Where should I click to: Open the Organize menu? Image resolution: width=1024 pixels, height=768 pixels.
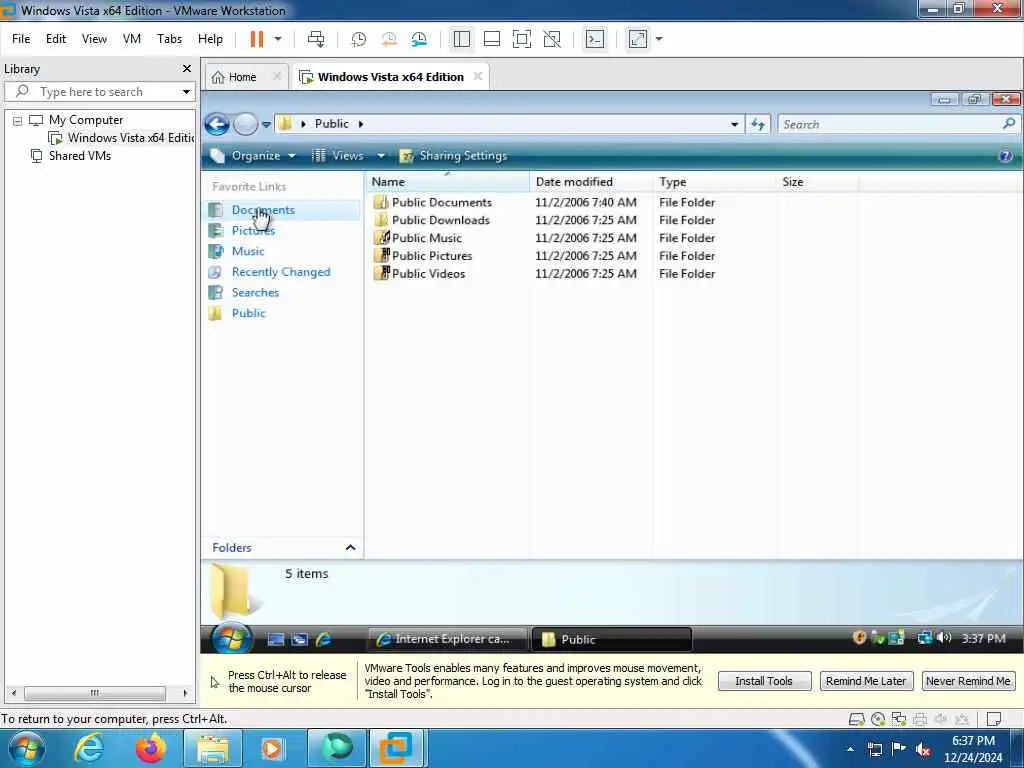pyautogui.click(x=253, y=156)
